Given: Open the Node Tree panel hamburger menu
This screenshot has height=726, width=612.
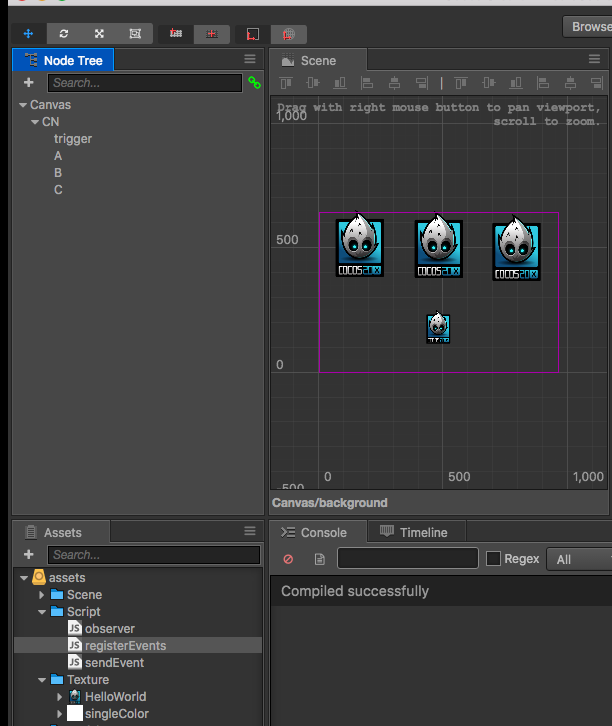Looking at the screenshot, I should click(250, 59).
